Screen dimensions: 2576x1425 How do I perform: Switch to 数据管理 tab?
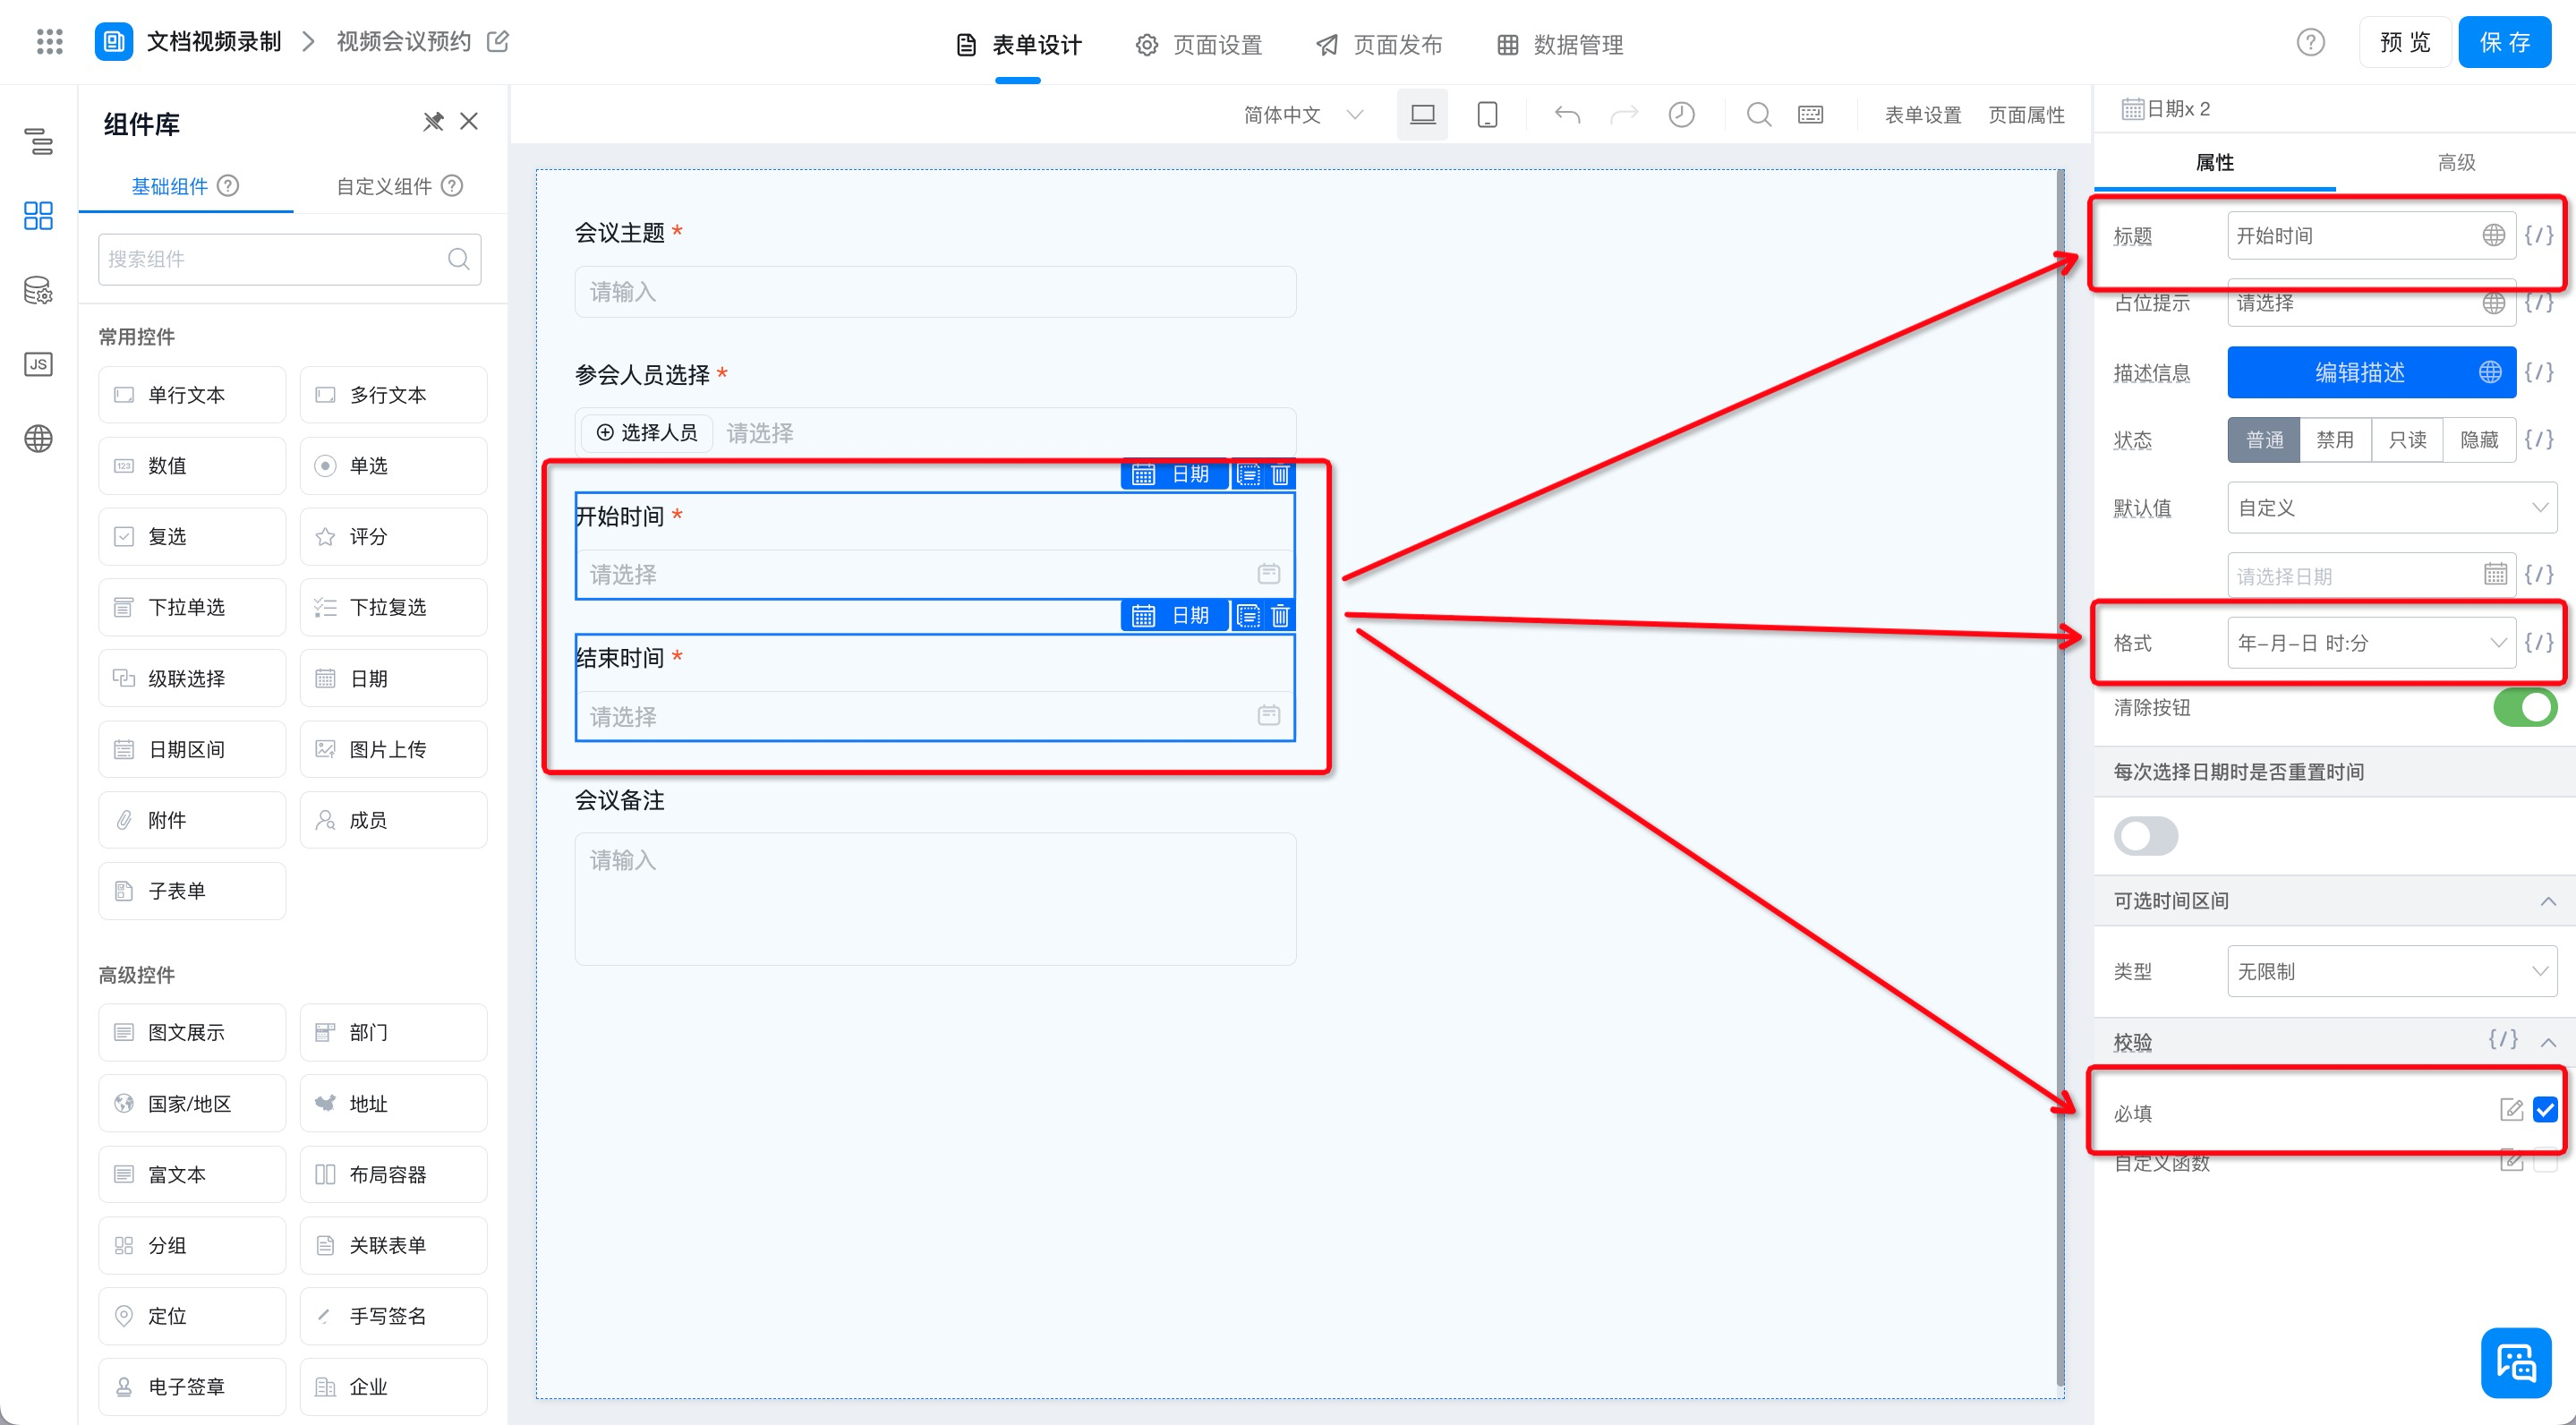pyautogui.click(x=1560, y=45)
